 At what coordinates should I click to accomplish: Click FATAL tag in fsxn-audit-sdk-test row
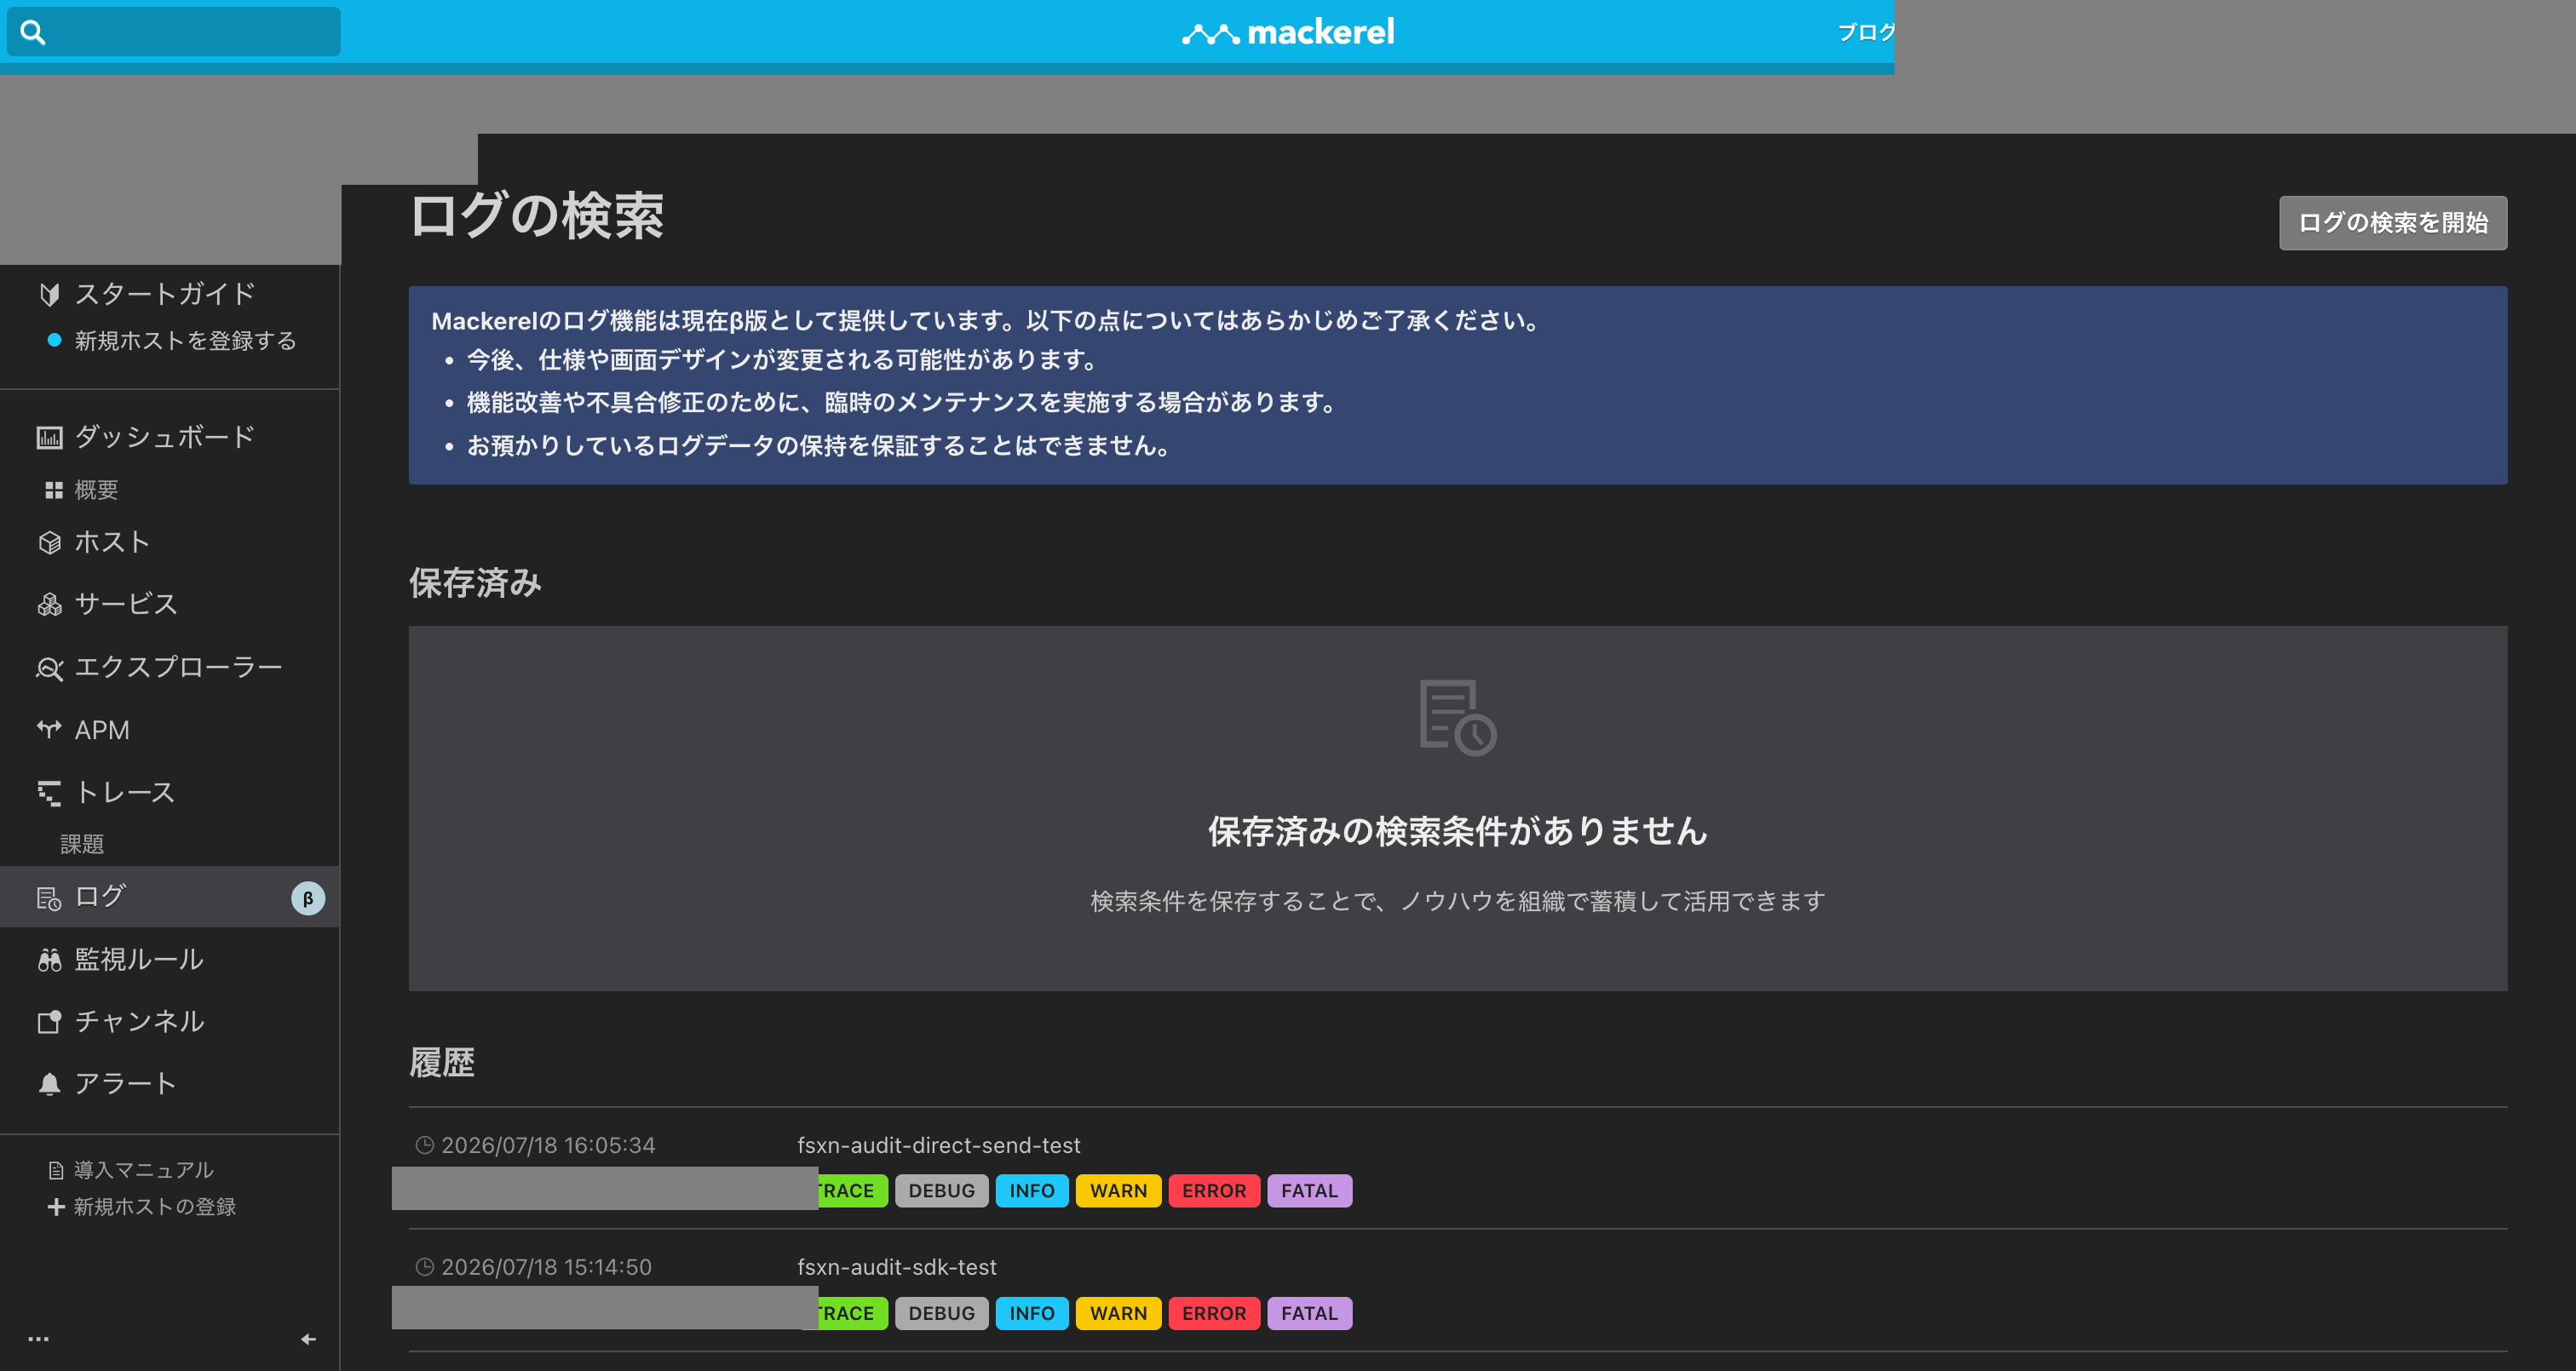(x=1309, y=1313)
